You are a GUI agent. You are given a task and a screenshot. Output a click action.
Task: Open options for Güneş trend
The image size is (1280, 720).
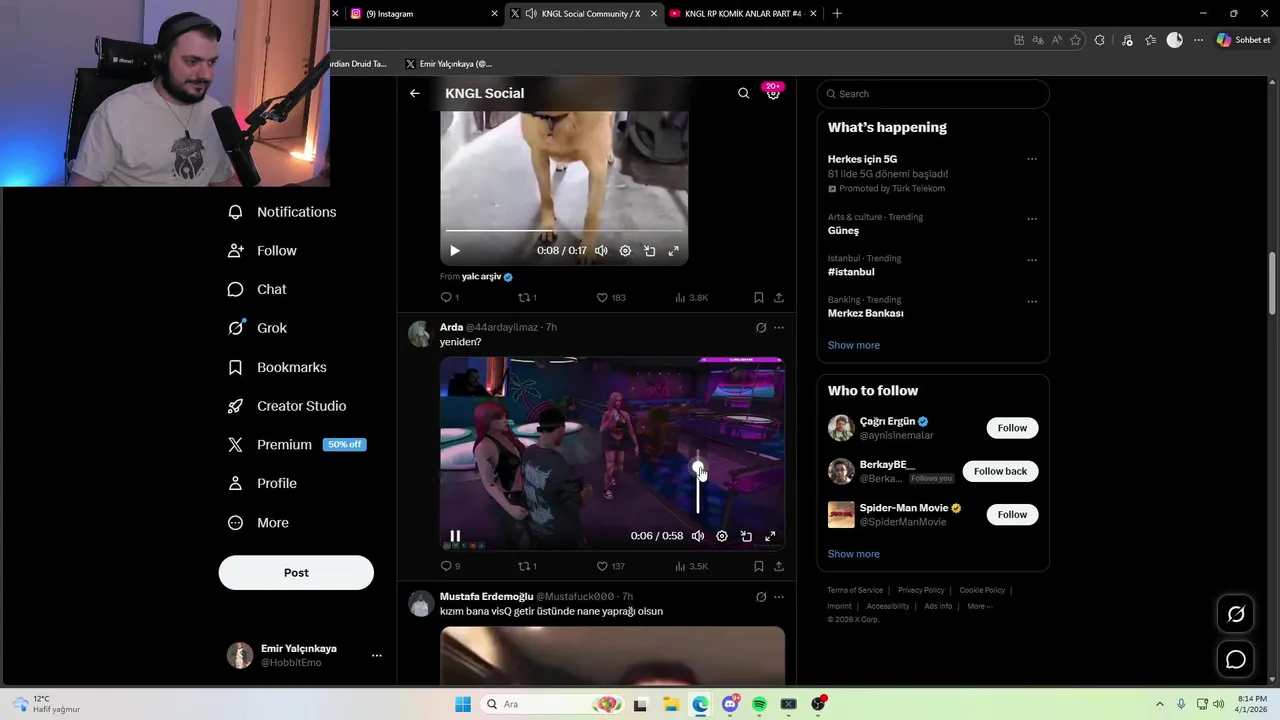point(1032,219)
